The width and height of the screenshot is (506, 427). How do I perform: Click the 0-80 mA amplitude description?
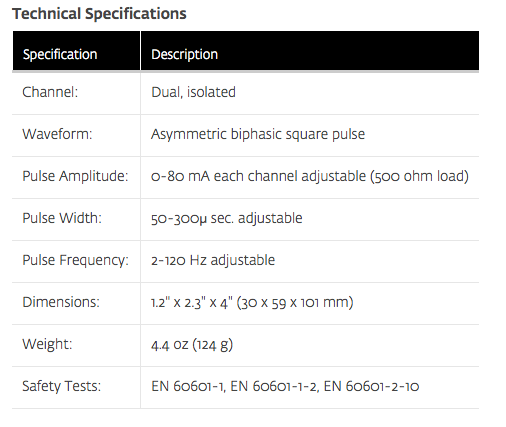pyautogui.click(x=310, y=176)
